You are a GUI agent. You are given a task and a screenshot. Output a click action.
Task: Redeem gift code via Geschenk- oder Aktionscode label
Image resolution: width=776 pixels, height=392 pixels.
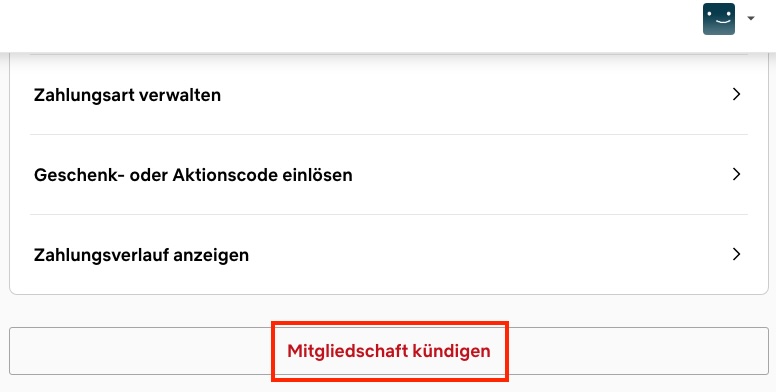click(x=193, y=175)
